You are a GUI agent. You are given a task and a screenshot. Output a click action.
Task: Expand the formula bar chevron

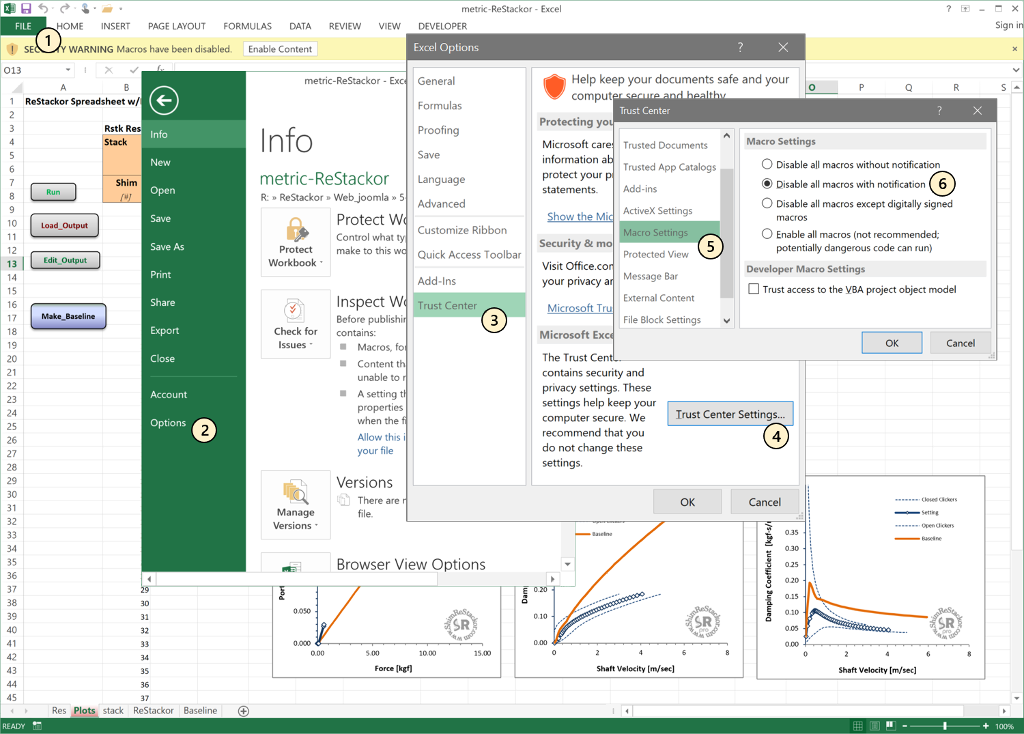tap(1016, 70)
